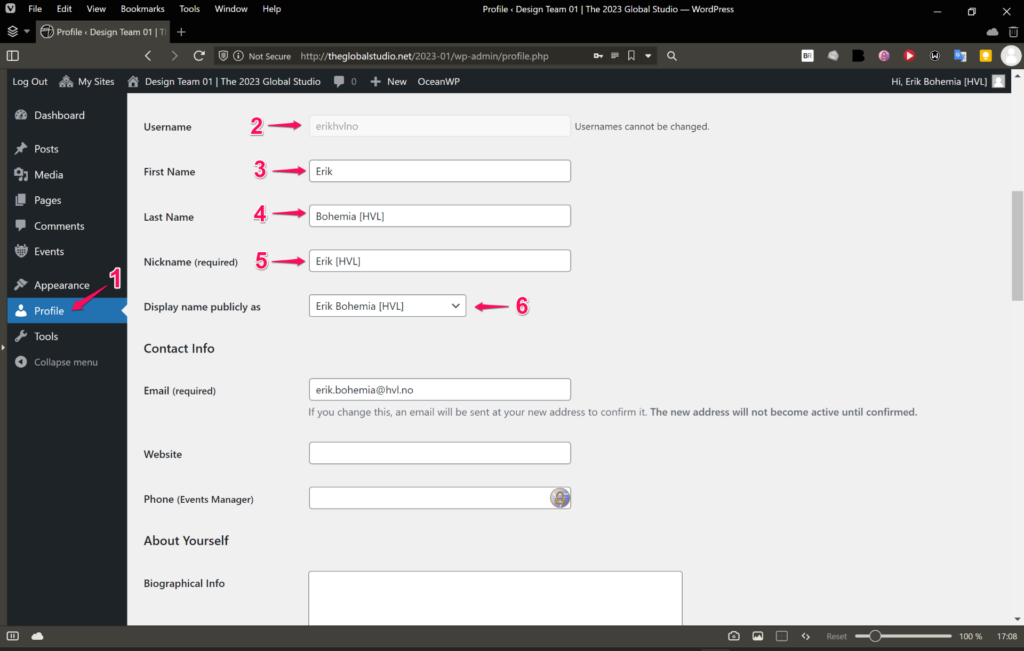Open the Bookmarks menu
This screenshot has height=651, width=1024.
142,9
